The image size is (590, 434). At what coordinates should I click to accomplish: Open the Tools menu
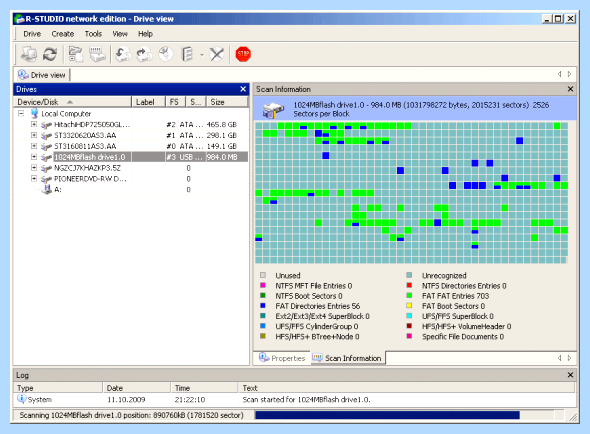93,34
